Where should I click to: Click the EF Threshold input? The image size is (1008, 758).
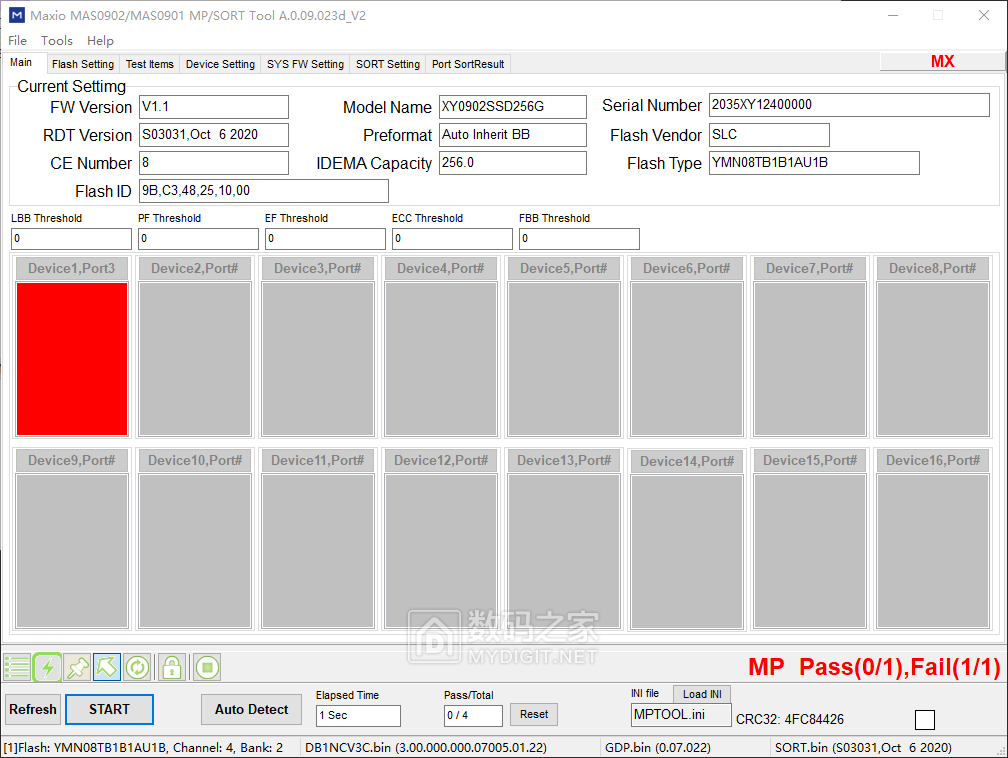click(x=325, y=239)
